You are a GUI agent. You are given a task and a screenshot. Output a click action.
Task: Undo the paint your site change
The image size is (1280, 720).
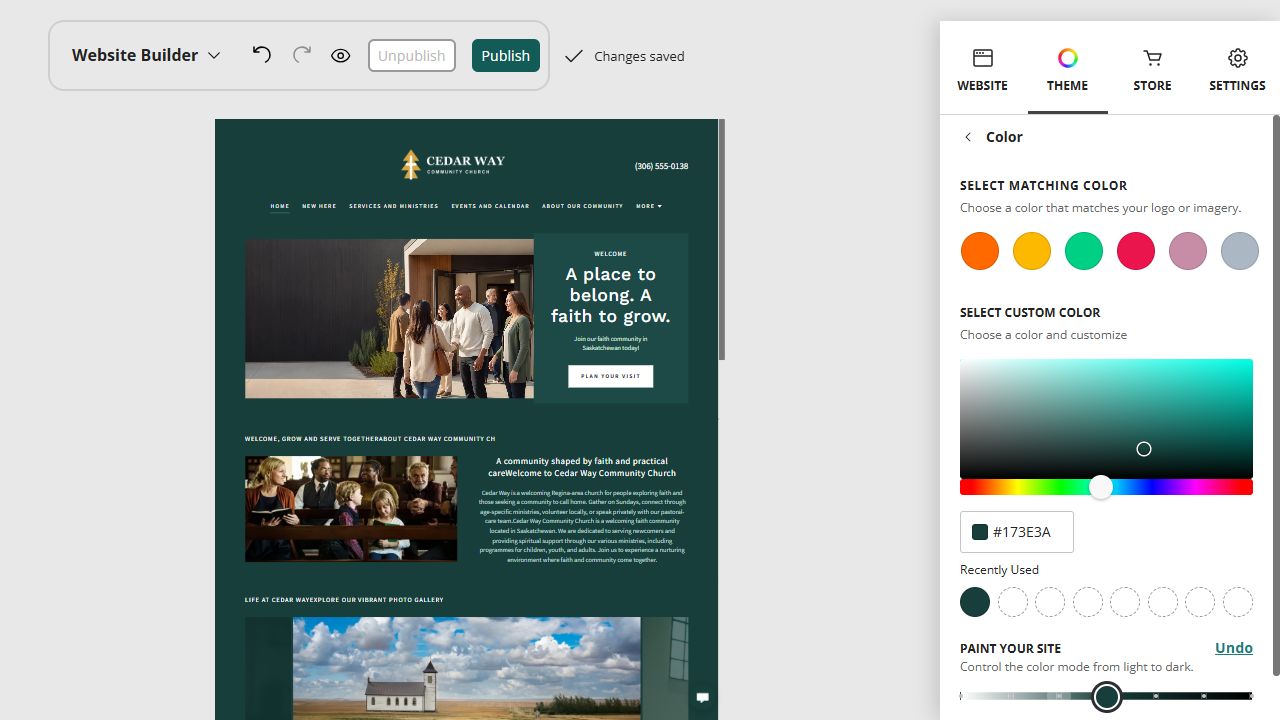tap(1234, 648)
